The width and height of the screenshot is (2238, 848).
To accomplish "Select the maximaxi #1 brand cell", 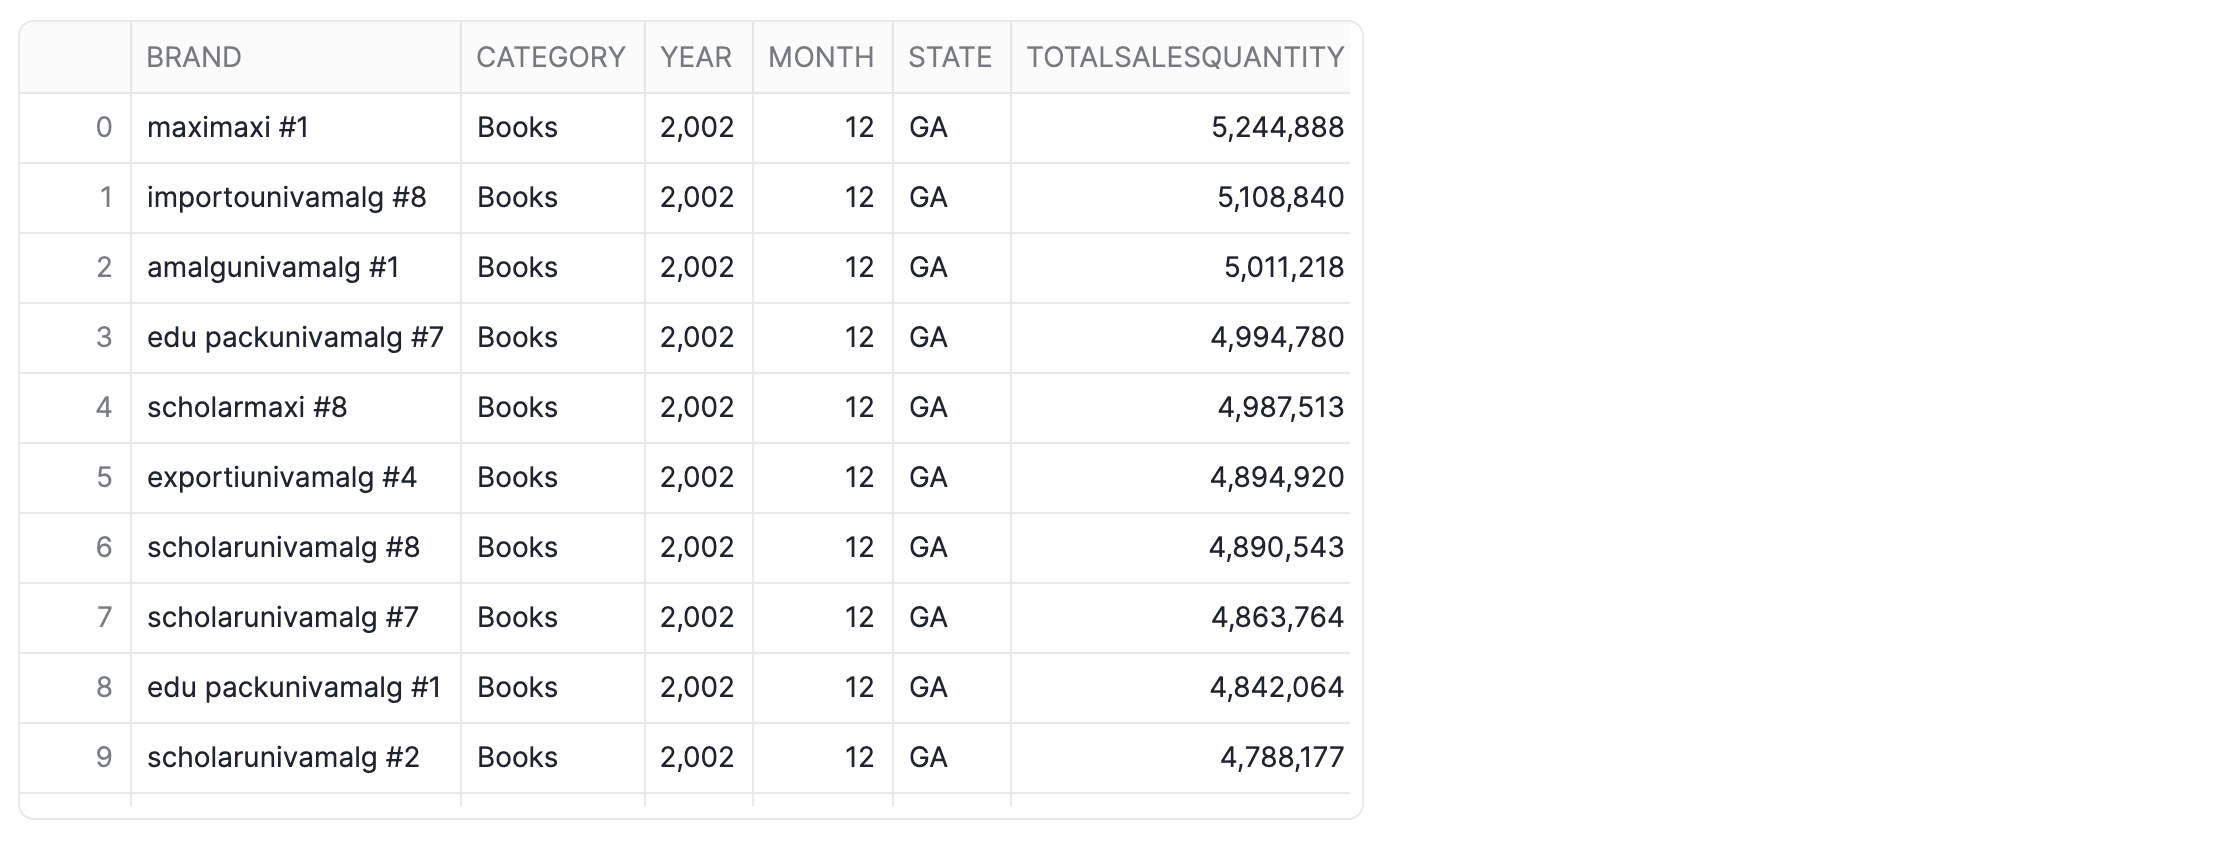I will (228, 127).
